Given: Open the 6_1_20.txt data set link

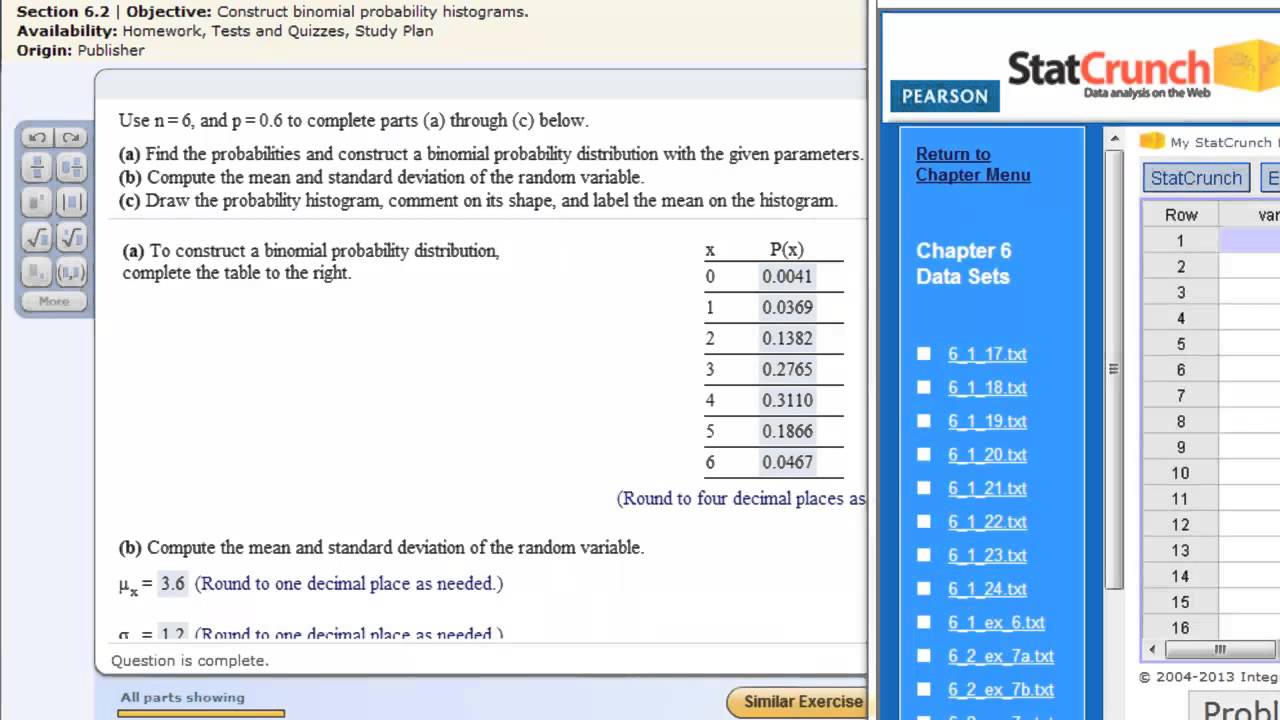Looking at the screenshot, I should coord(987,455).
